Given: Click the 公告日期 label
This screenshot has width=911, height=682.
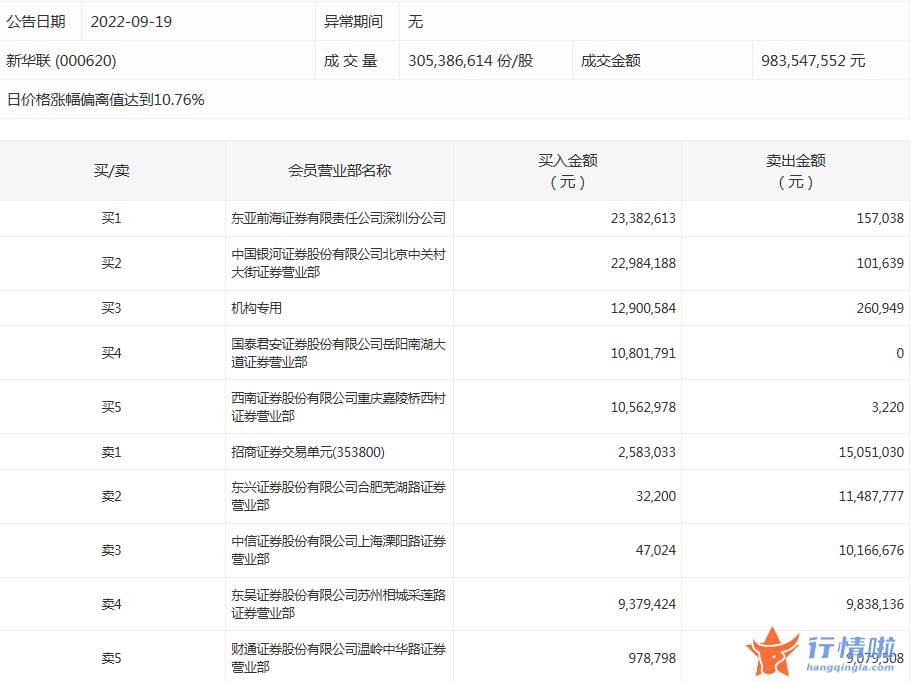Looking at the screenshot, I should [36, 21].
